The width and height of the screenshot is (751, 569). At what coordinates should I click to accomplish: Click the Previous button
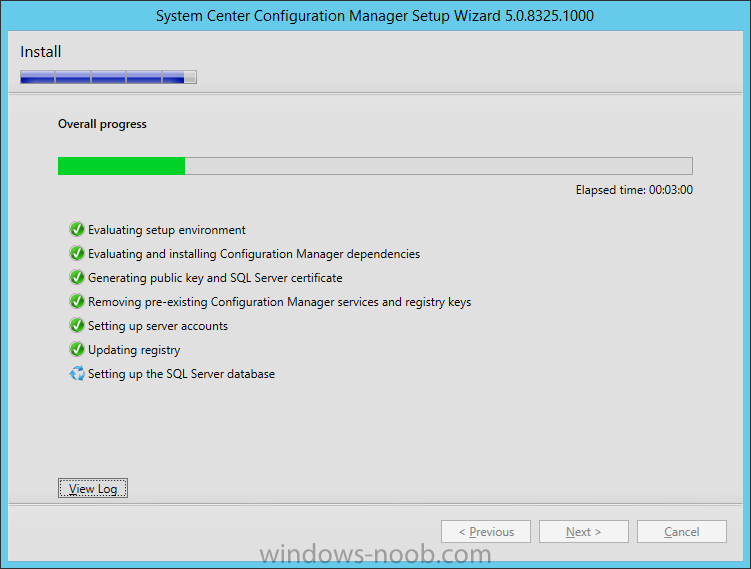tap(486, 532)
